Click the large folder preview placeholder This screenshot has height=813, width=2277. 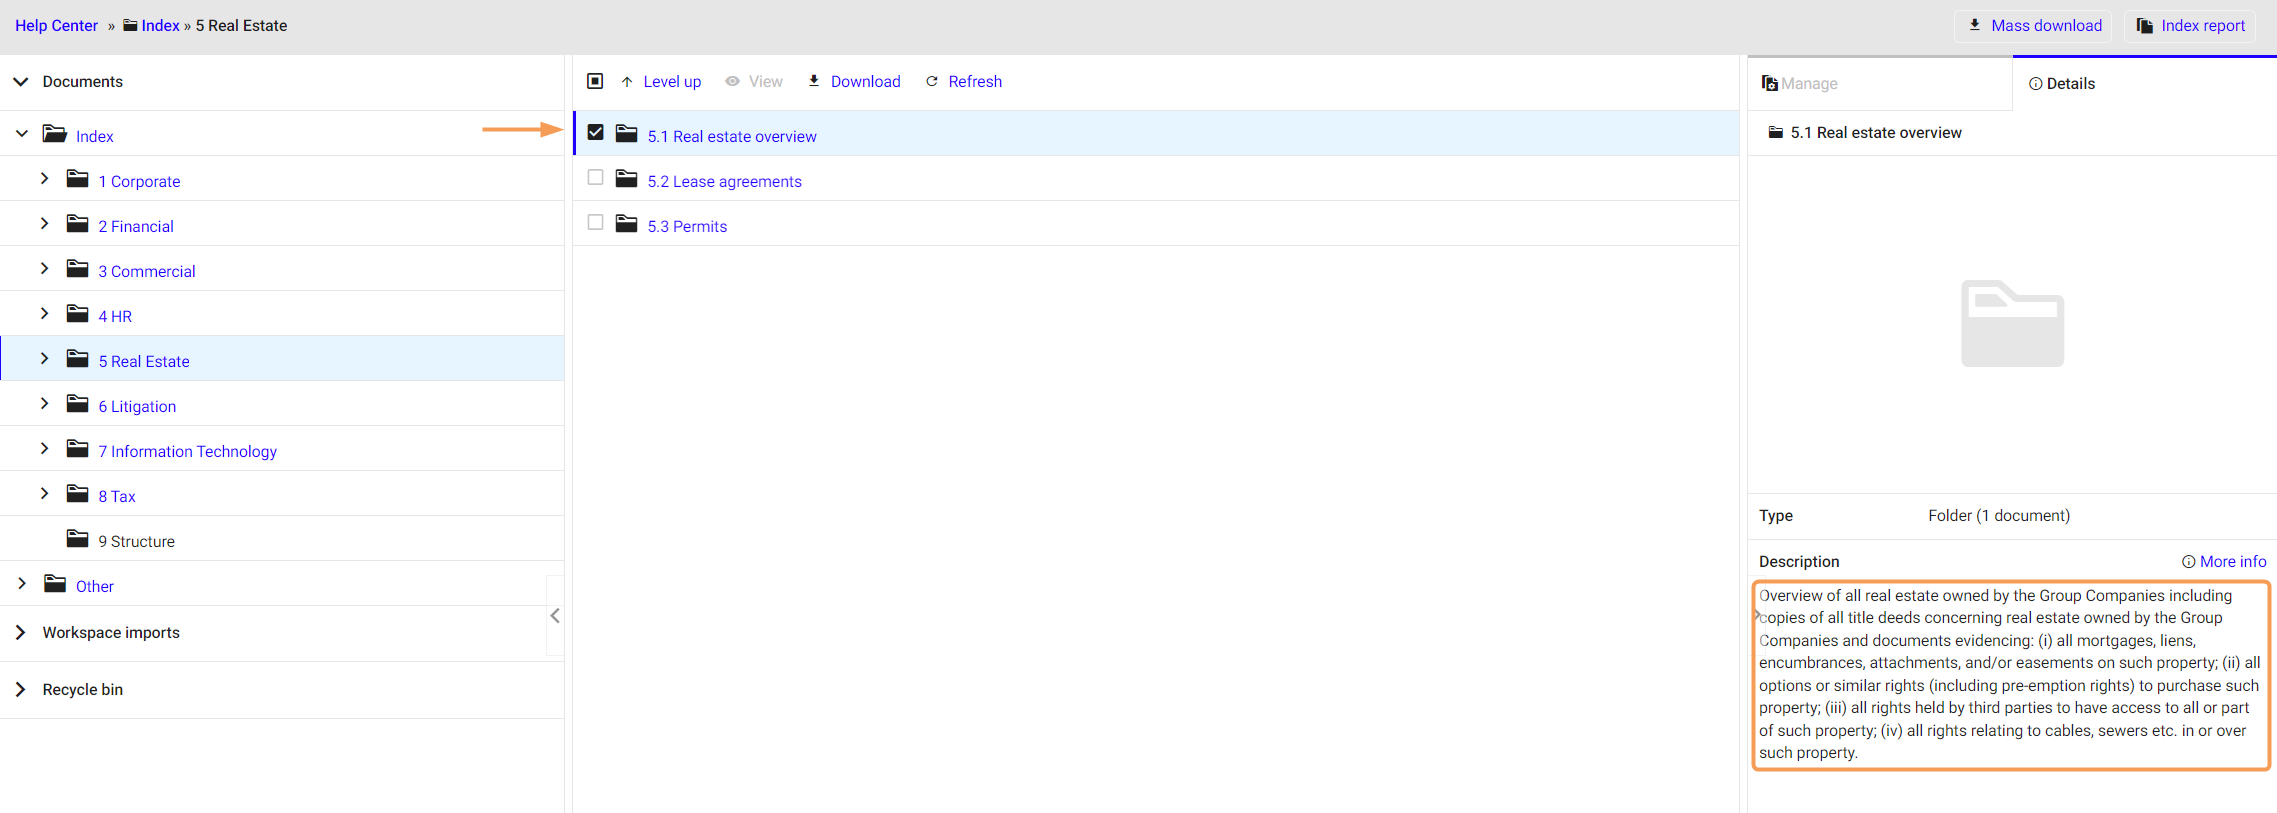click(2012, 324)
